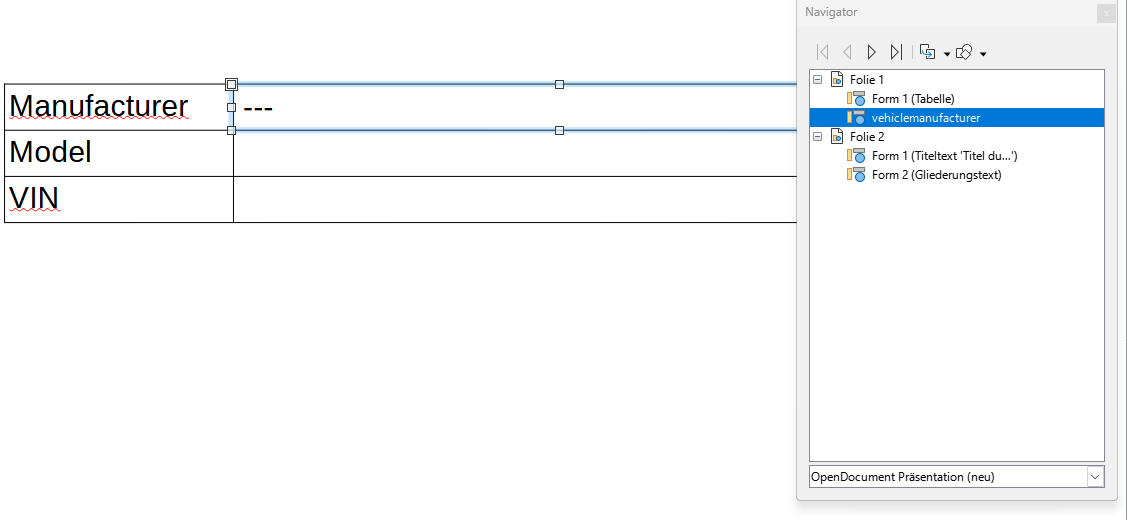The width and height of the screenshot is (1127, 520).
Task: Go to next slide via Navigator arrow
Action: tap(871, 52)
